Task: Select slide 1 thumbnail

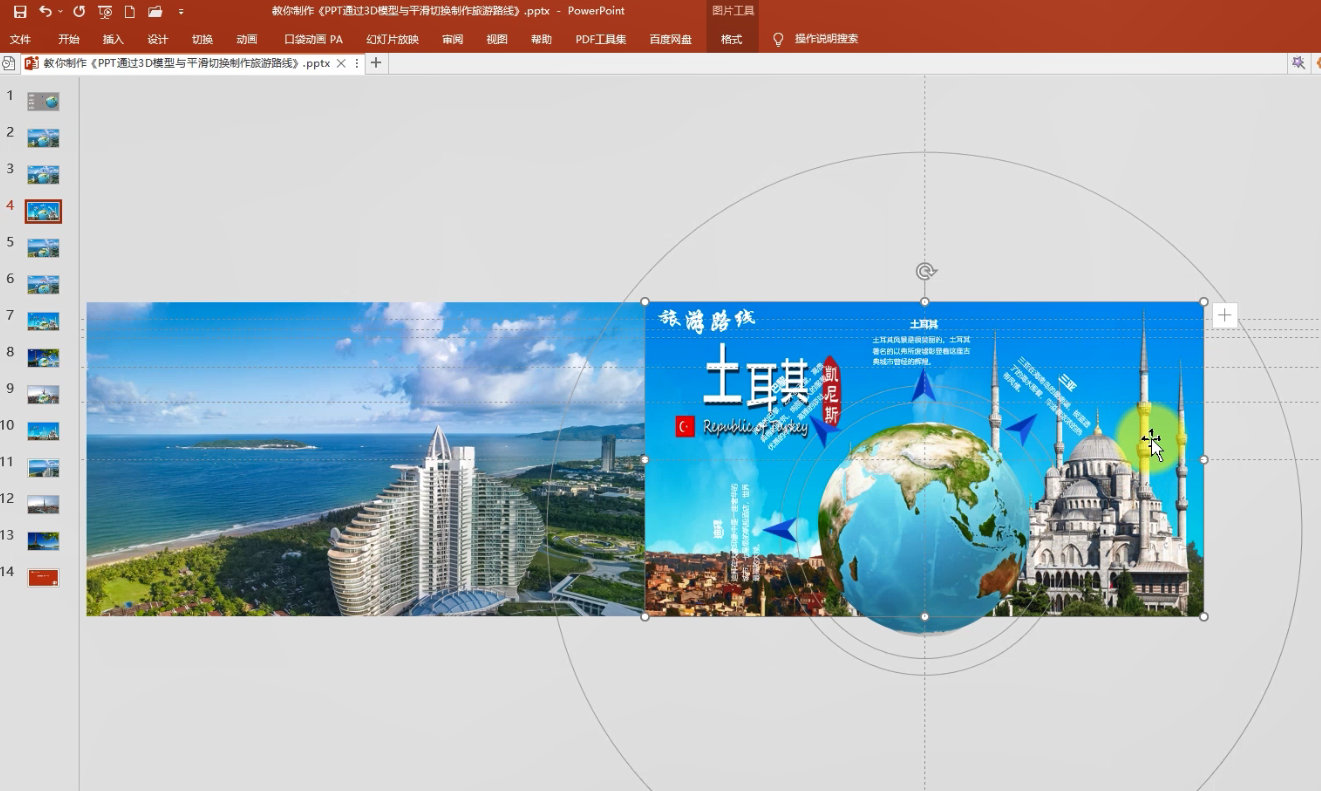Action: pyautogui.click(x=43, y=101)
